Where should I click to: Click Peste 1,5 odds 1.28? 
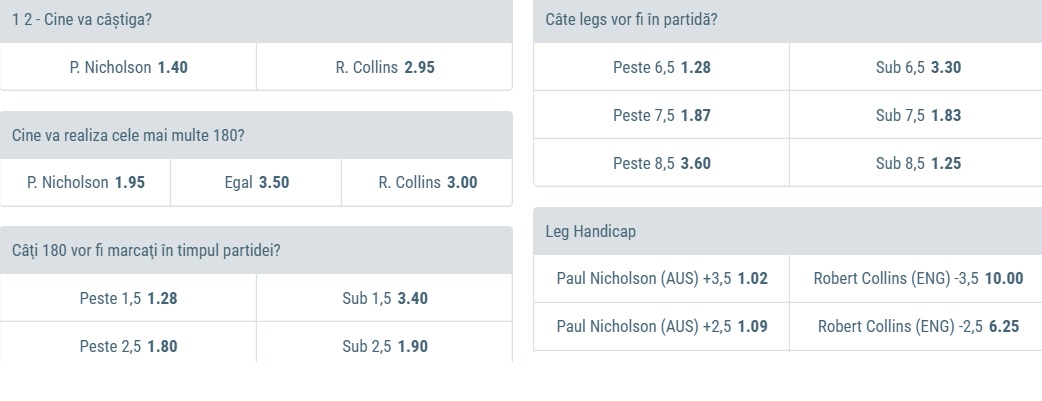[x=128, y=298]
